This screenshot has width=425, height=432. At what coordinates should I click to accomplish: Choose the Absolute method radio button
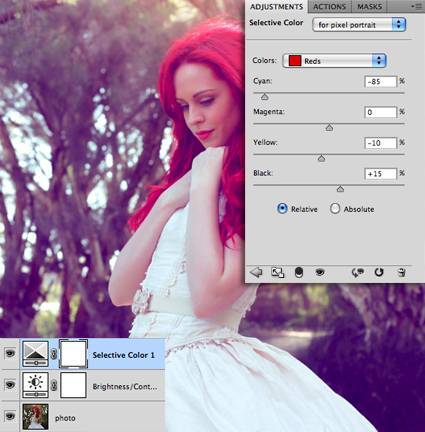coord(335,209)
